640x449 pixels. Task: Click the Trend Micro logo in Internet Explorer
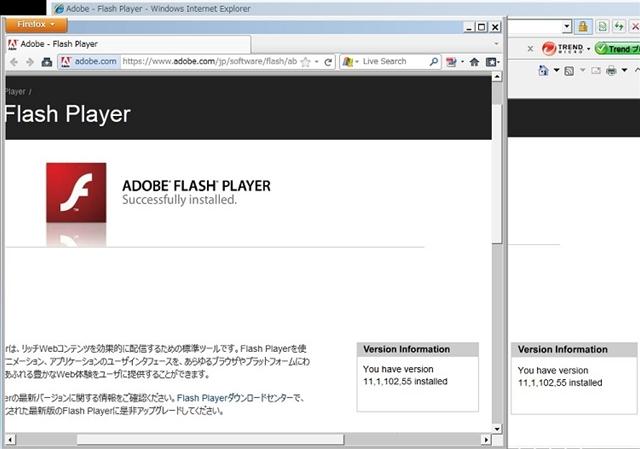tap(562, 49)
